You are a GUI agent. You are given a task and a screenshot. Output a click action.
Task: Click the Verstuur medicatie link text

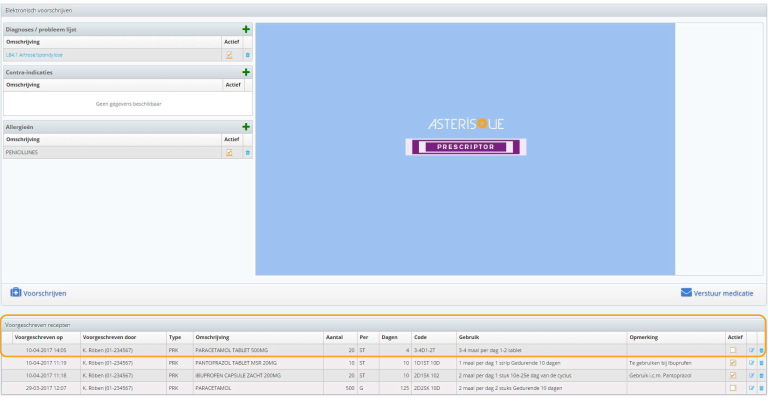click(x=723, y=293)
